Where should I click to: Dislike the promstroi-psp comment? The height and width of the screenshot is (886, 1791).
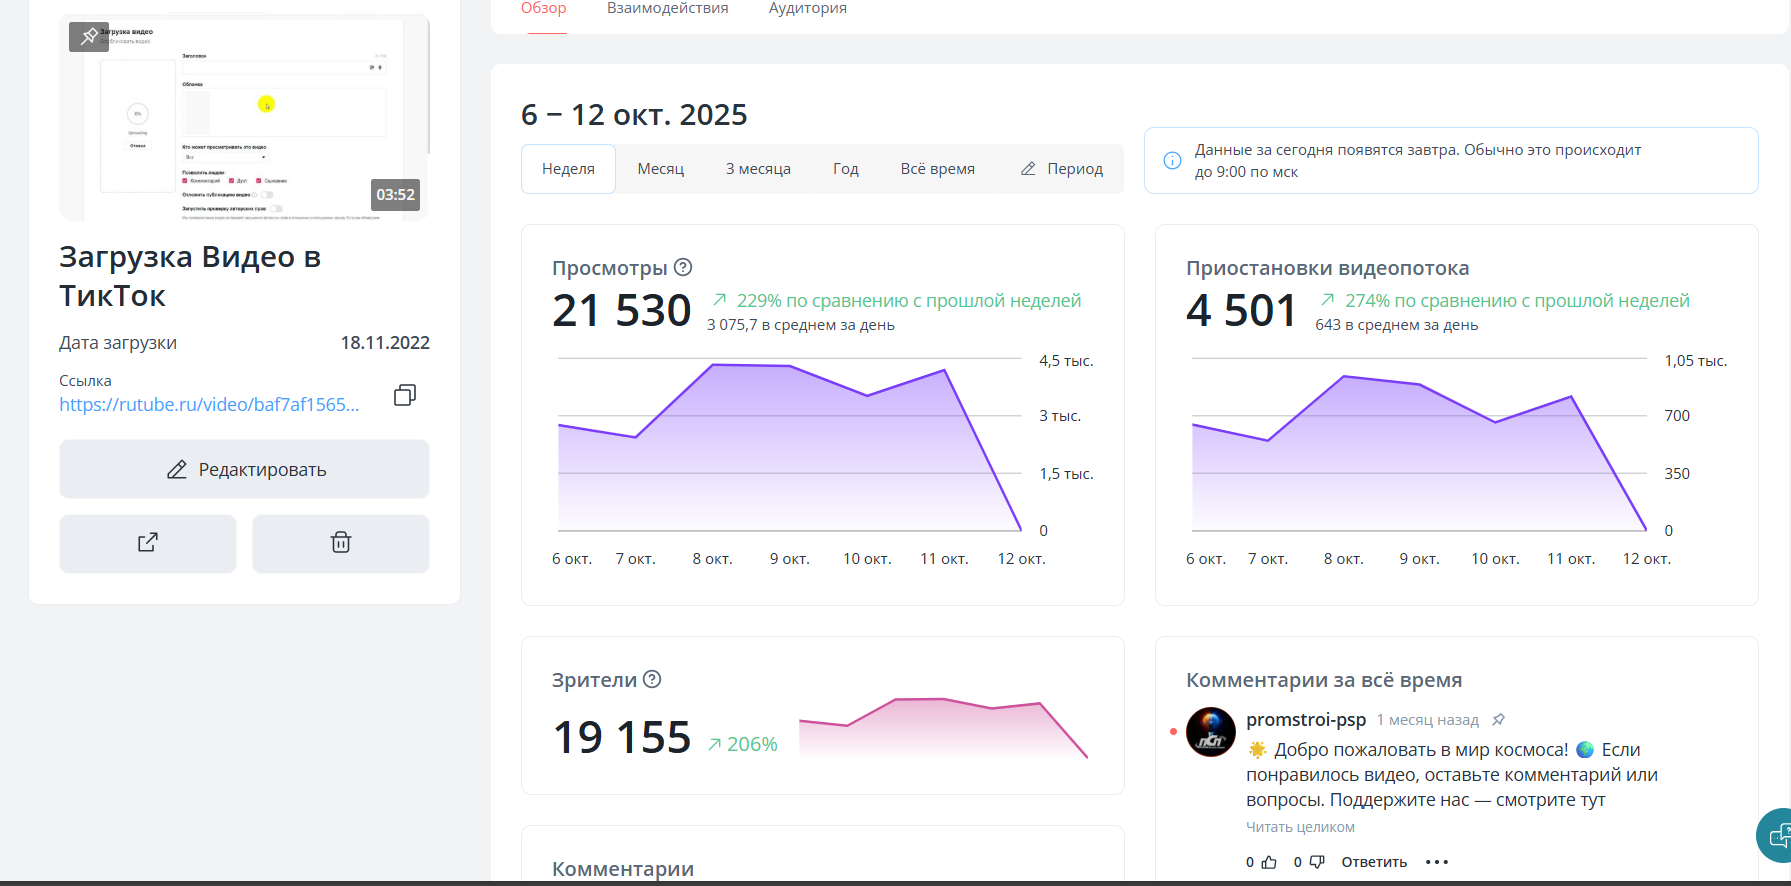[x=1317, y=862]
